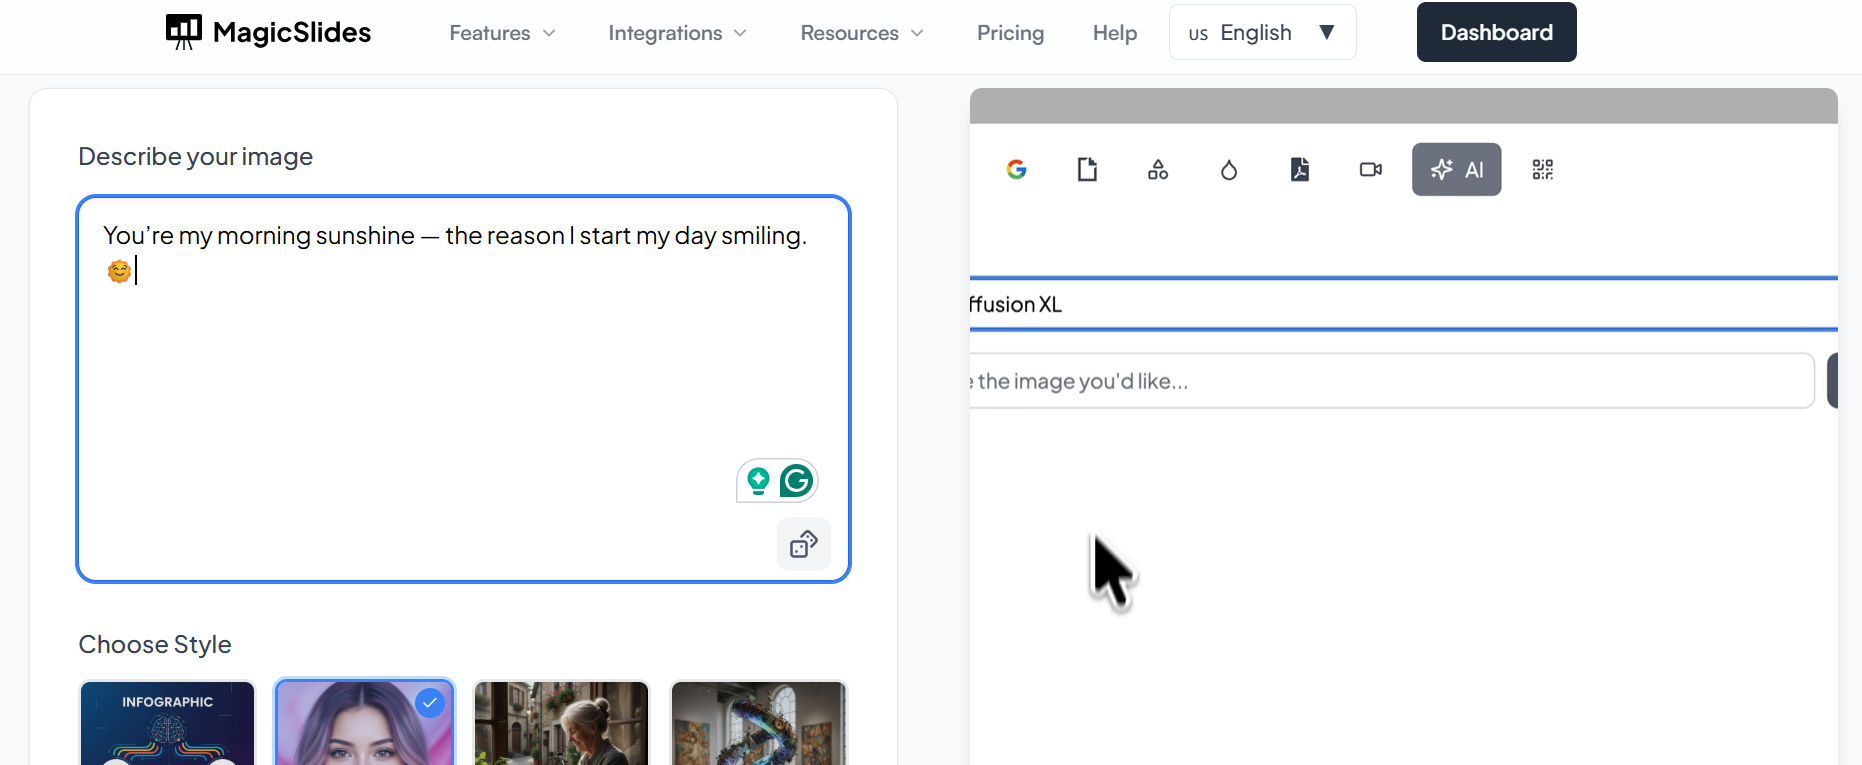Choose the elderly woman street style
Viewport: 1862px width, 765px height.
[x=561, y=722]
